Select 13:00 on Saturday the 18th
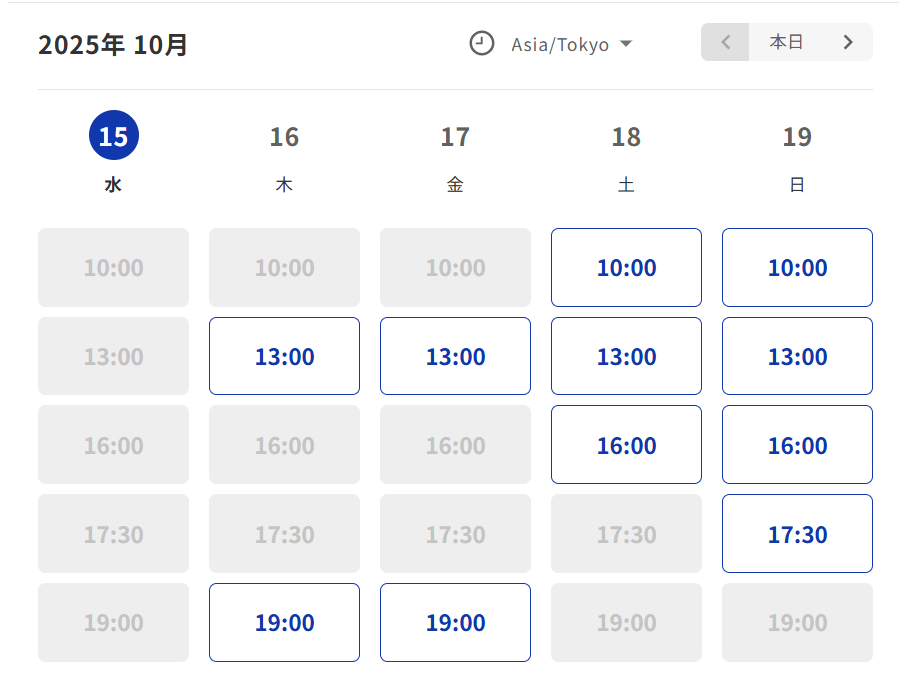Image resolution: width=899 pixels, height=678 pixels. coord(626,356)
